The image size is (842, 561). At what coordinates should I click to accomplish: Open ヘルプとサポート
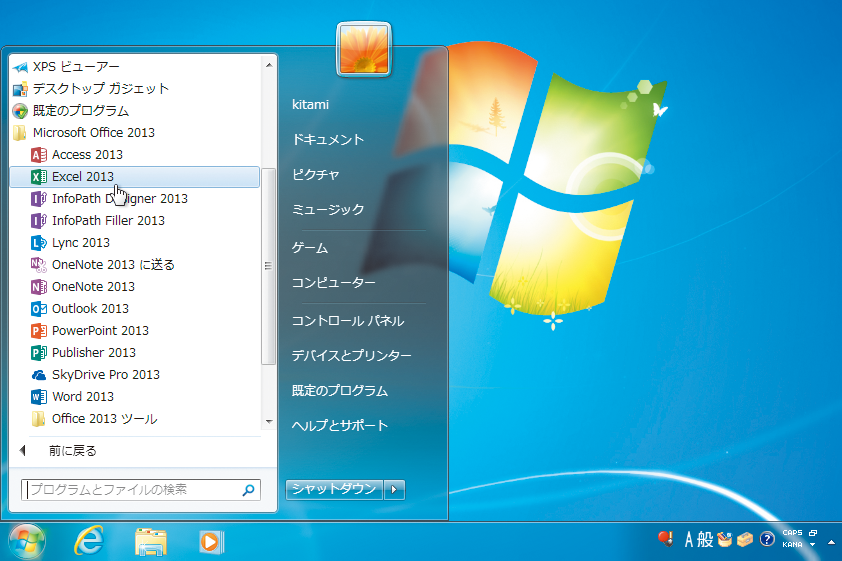click(x=340, y=425)
